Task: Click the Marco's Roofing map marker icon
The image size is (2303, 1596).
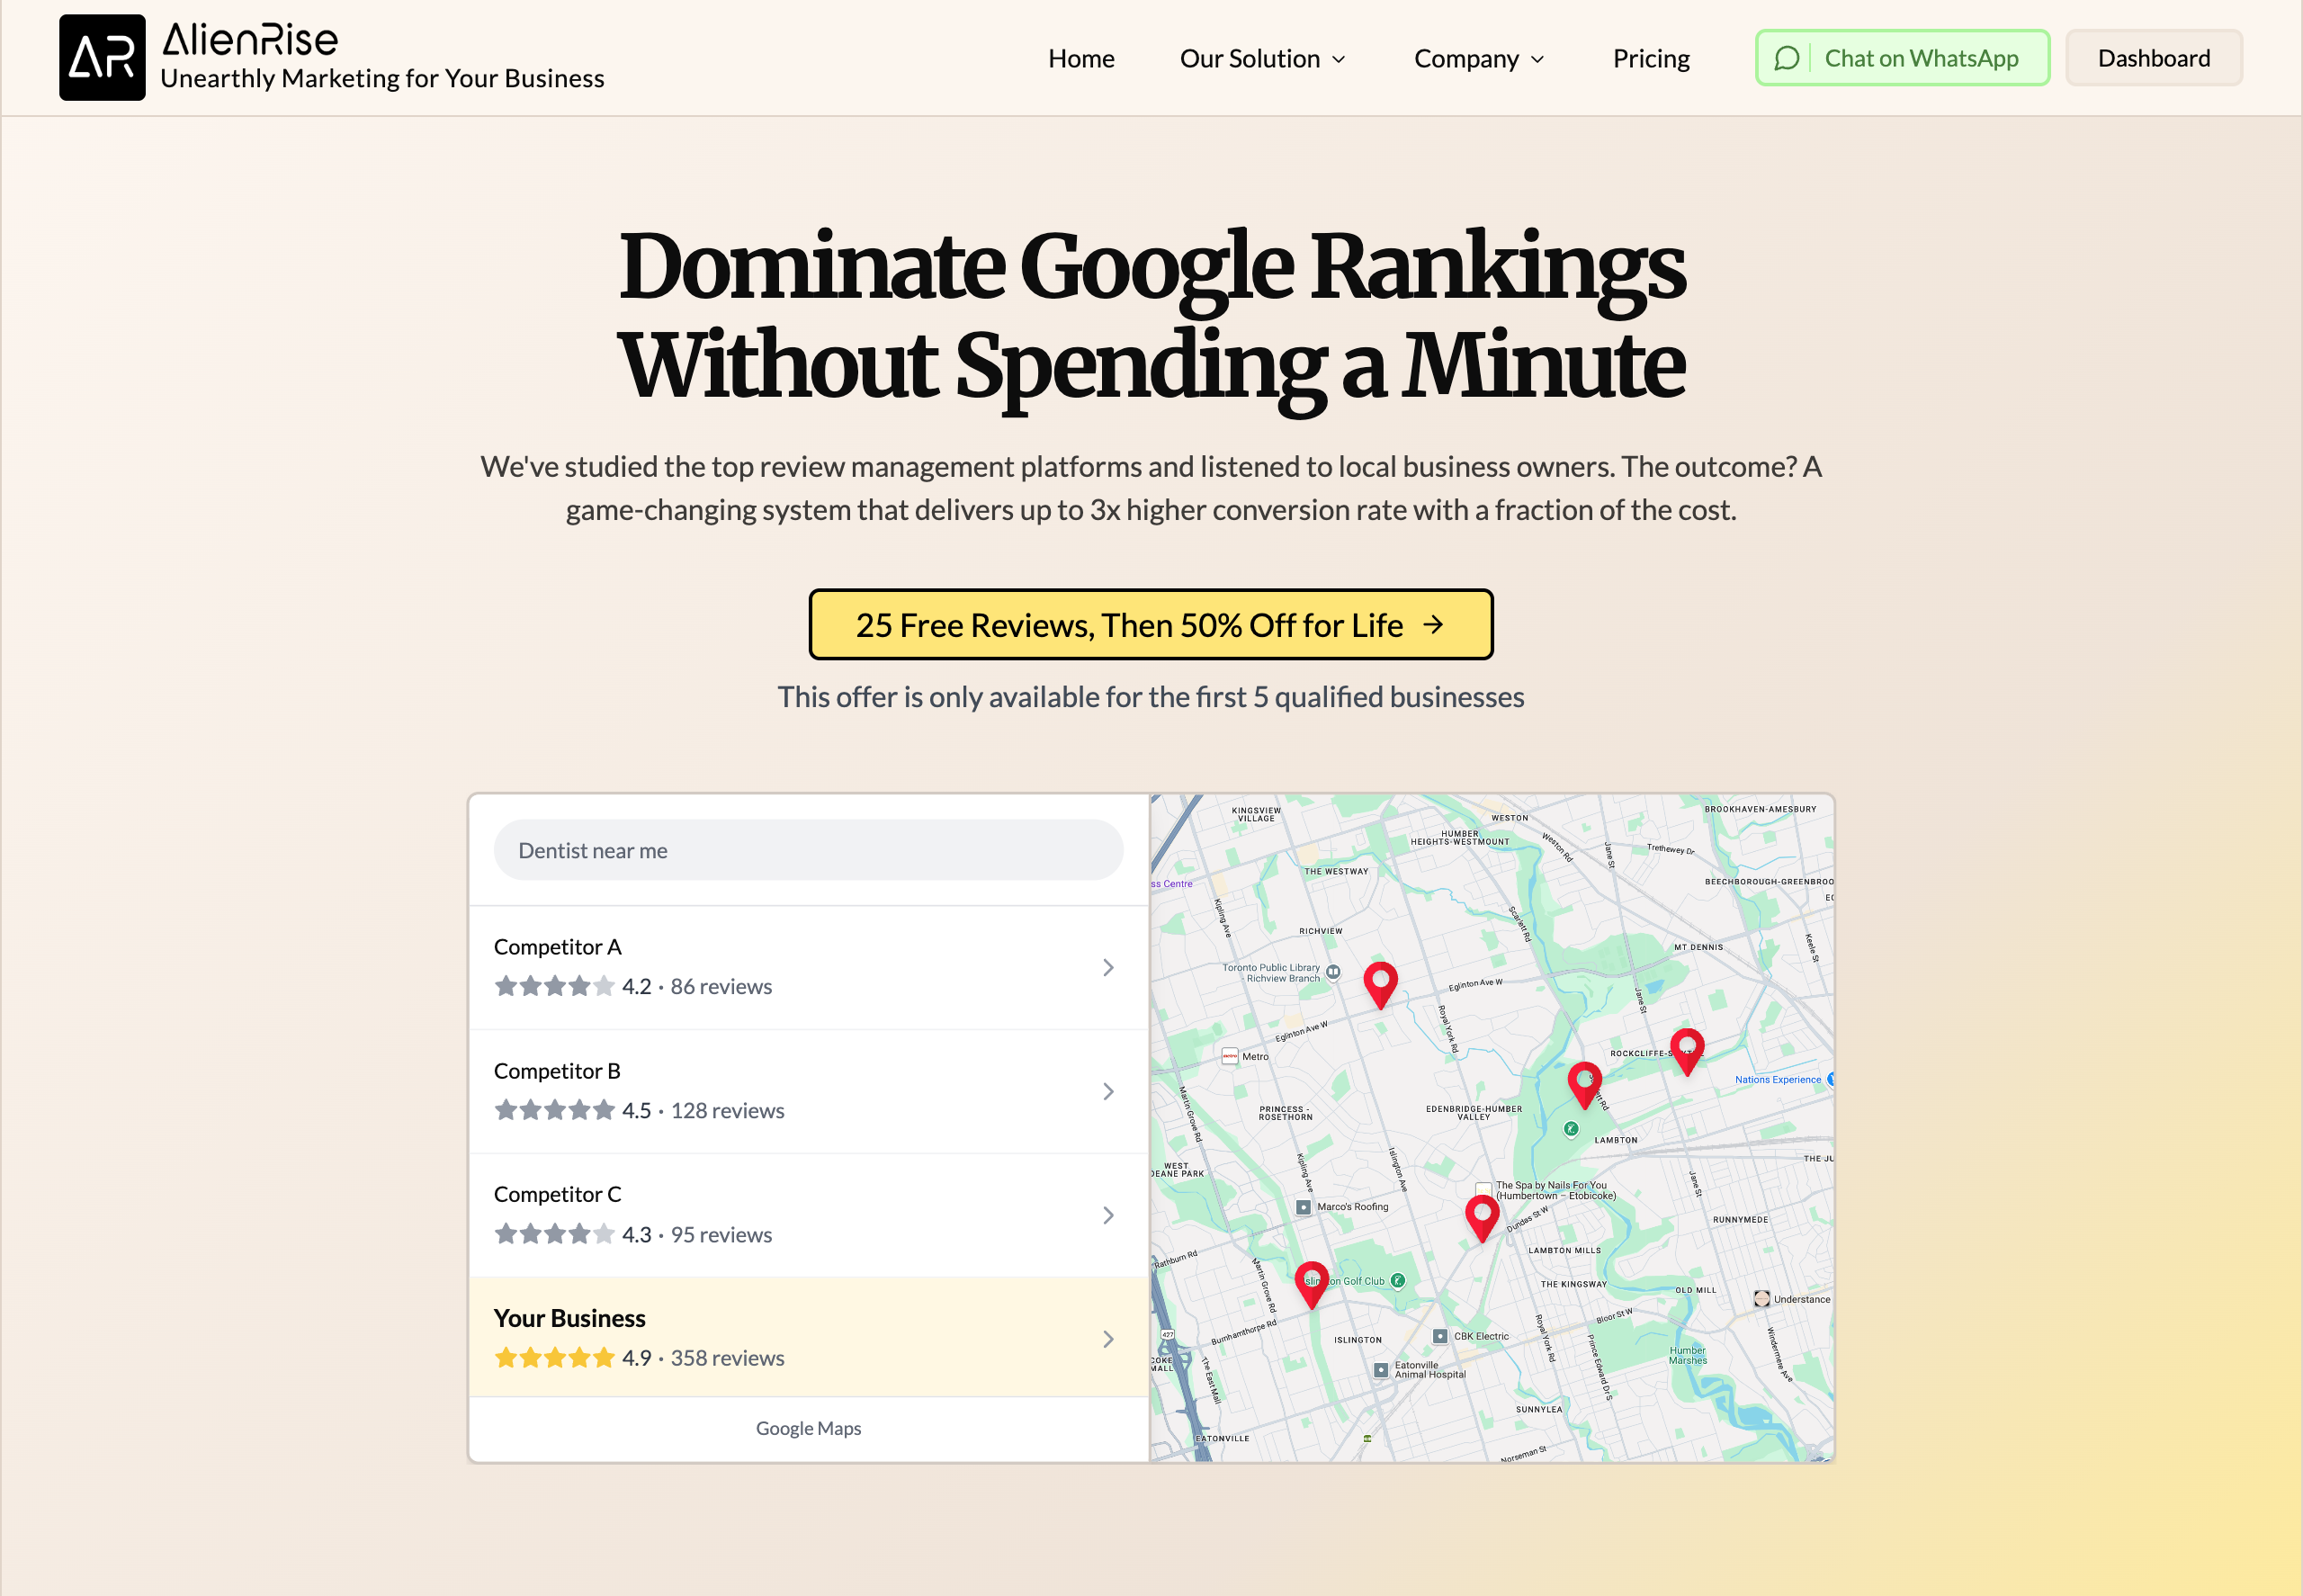Action: click(x=1303, y=1207)
